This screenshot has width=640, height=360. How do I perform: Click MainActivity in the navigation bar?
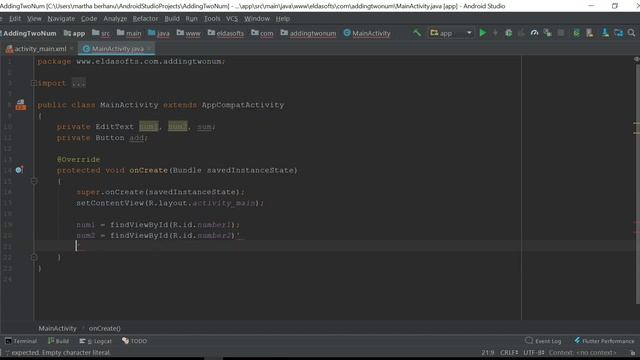pyautogui.click(x=367, y=33)
